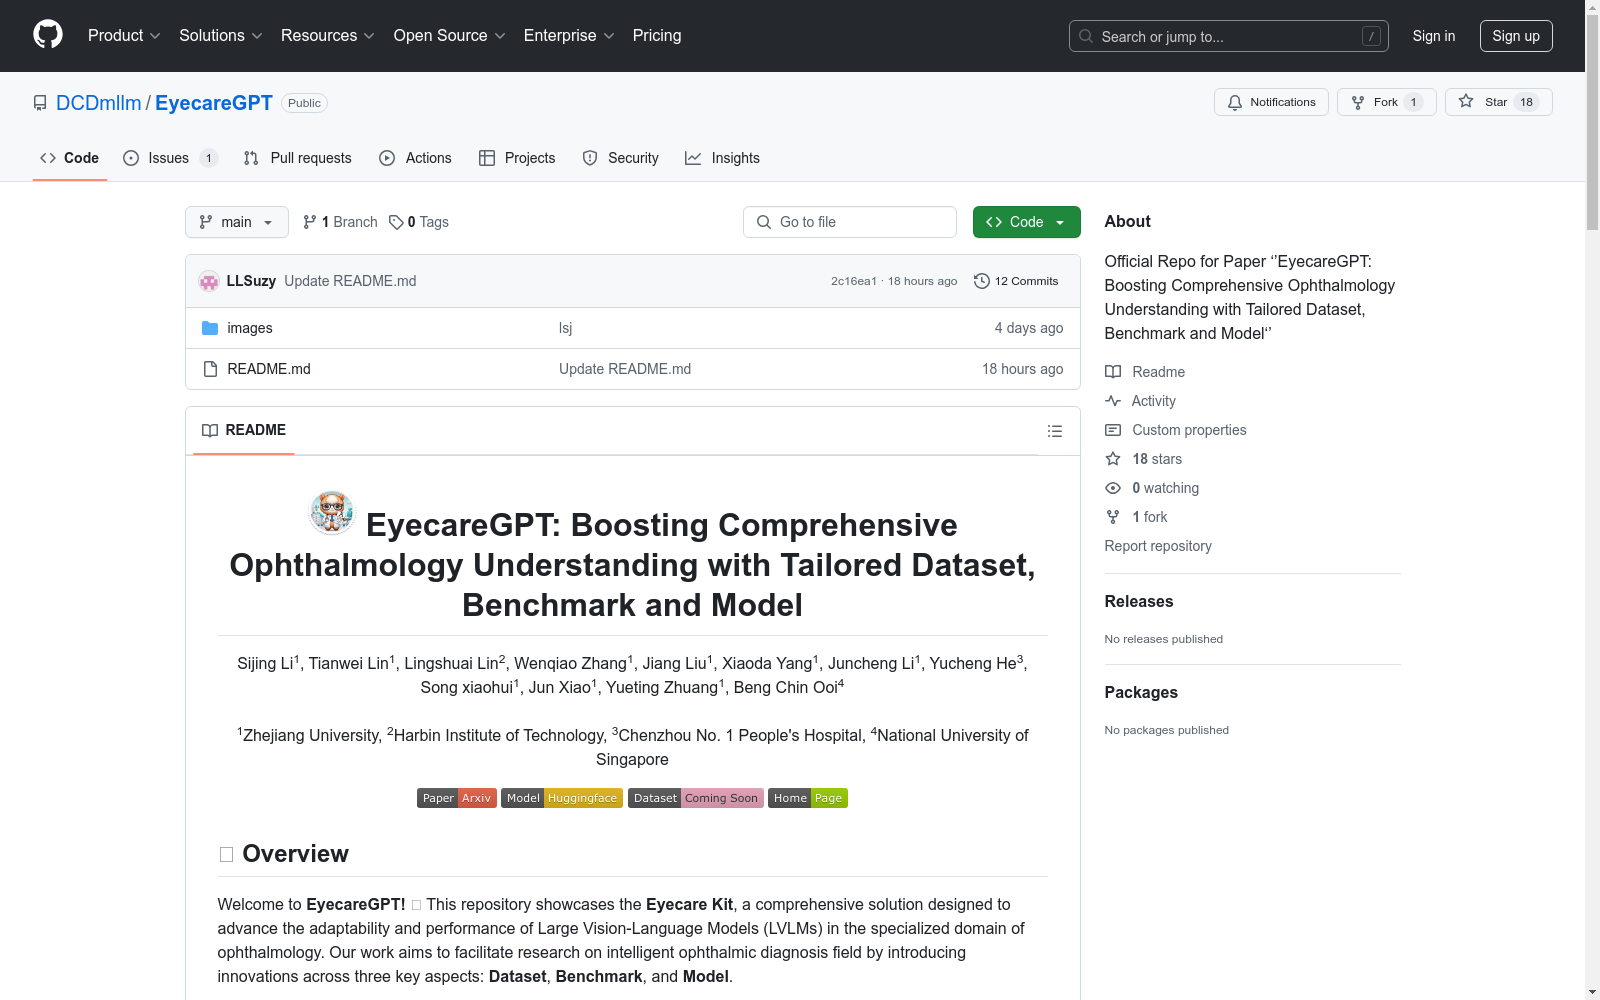The width and height of the screenshot is (1600, 1000).
Task: Open the green Code dropdown button
Action: tap(1026, 222)
